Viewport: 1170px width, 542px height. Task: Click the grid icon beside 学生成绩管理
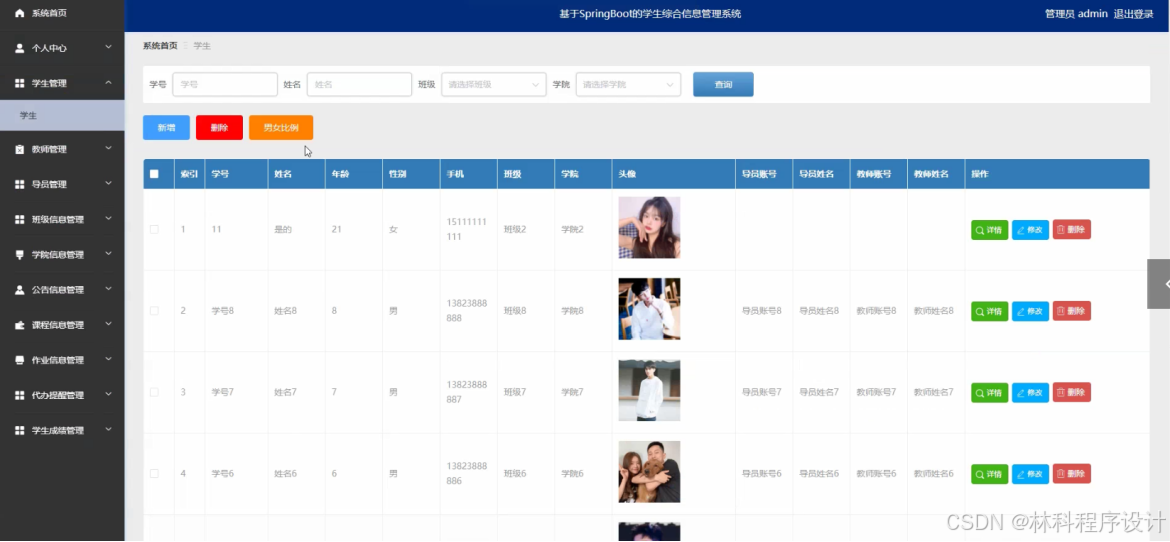(x=19, y=431)
